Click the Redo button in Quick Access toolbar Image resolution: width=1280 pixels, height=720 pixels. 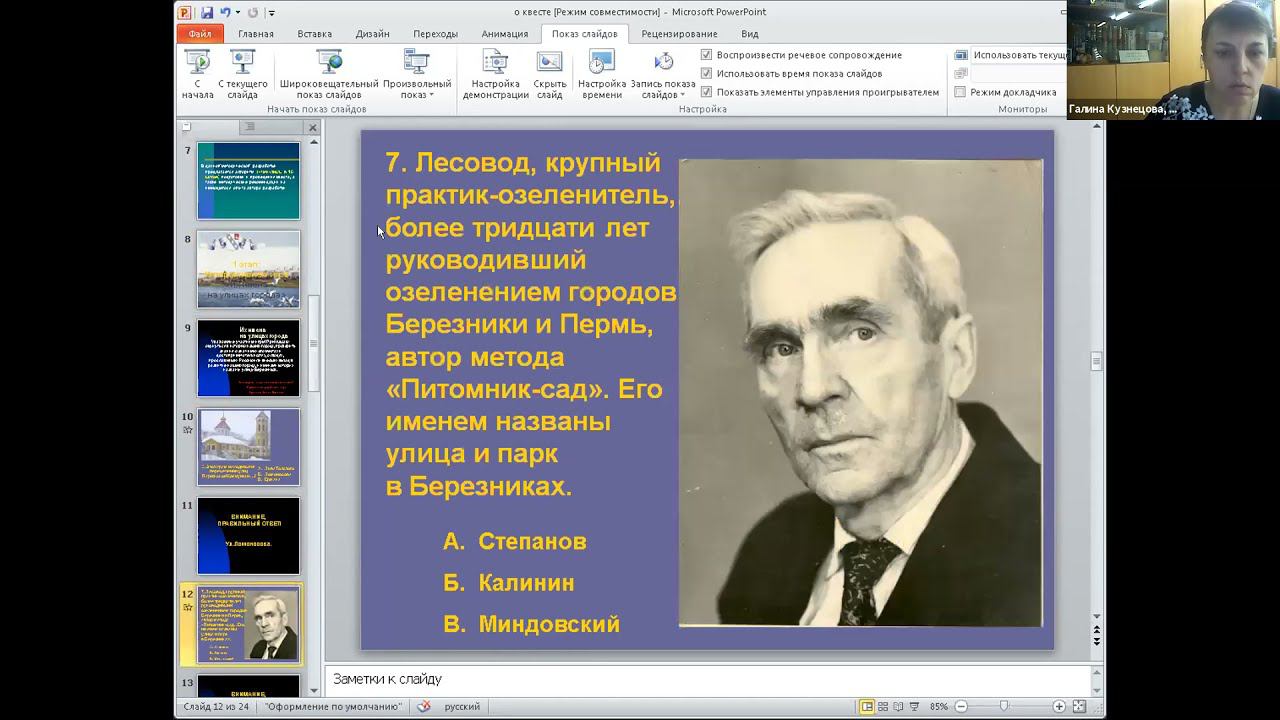tap(252, 12)
